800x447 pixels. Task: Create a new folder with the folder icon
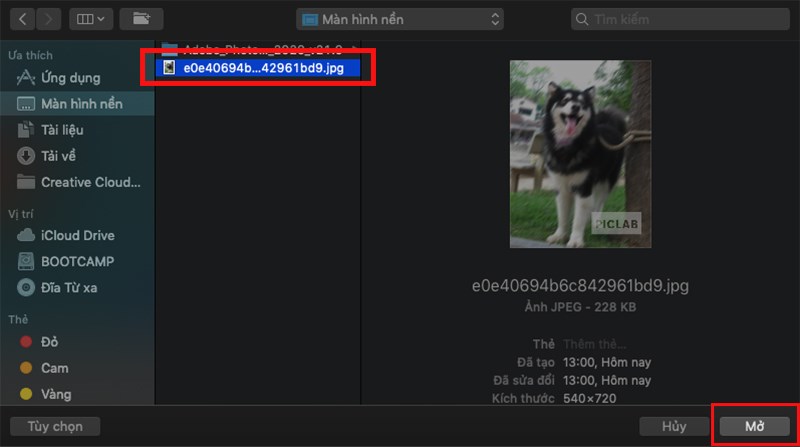tap(141, 19)
